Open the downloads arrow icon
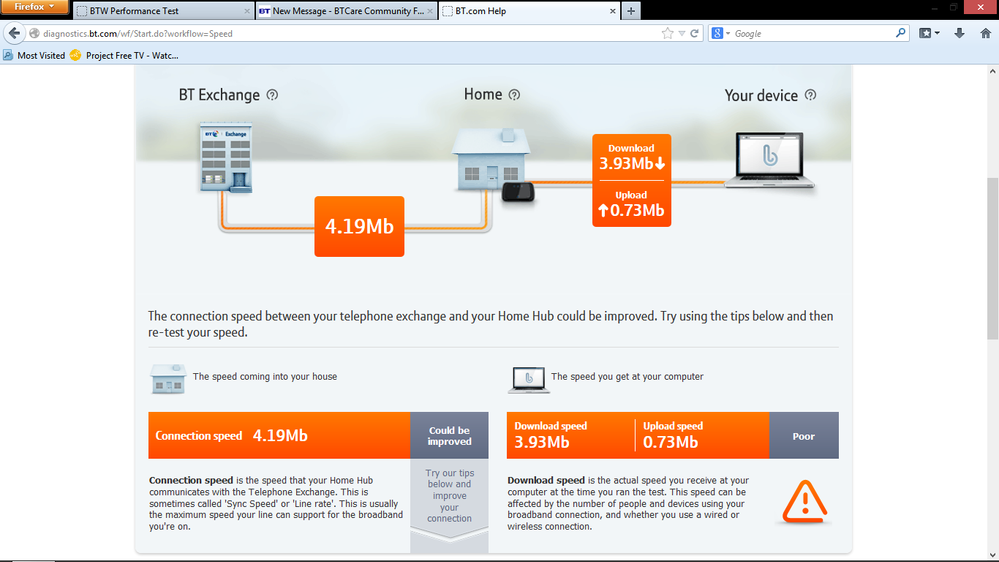 [959, 33]
